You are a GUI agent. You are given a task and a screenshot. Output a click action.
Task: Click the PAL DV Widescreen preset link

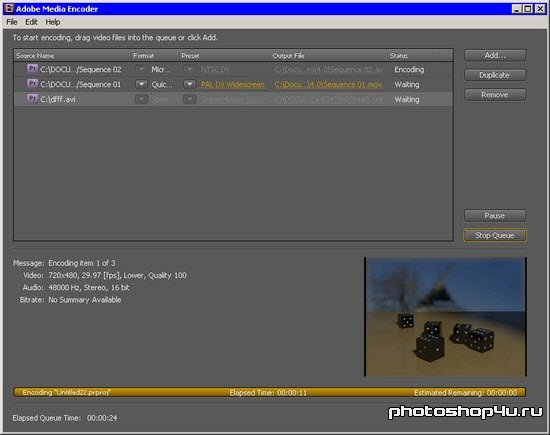pyautogui.click(x=233, y=85)
